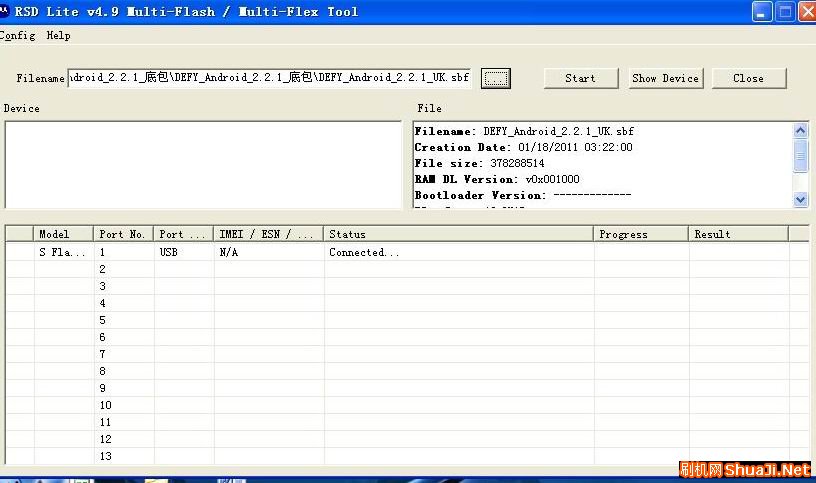This screenshot has width=816, height=483.
Task: Click the Motorola logo in title bar
Action: coord(4,11)
